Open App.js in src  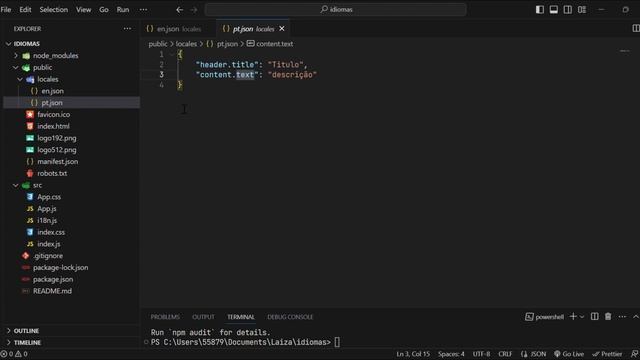[47, 209]
